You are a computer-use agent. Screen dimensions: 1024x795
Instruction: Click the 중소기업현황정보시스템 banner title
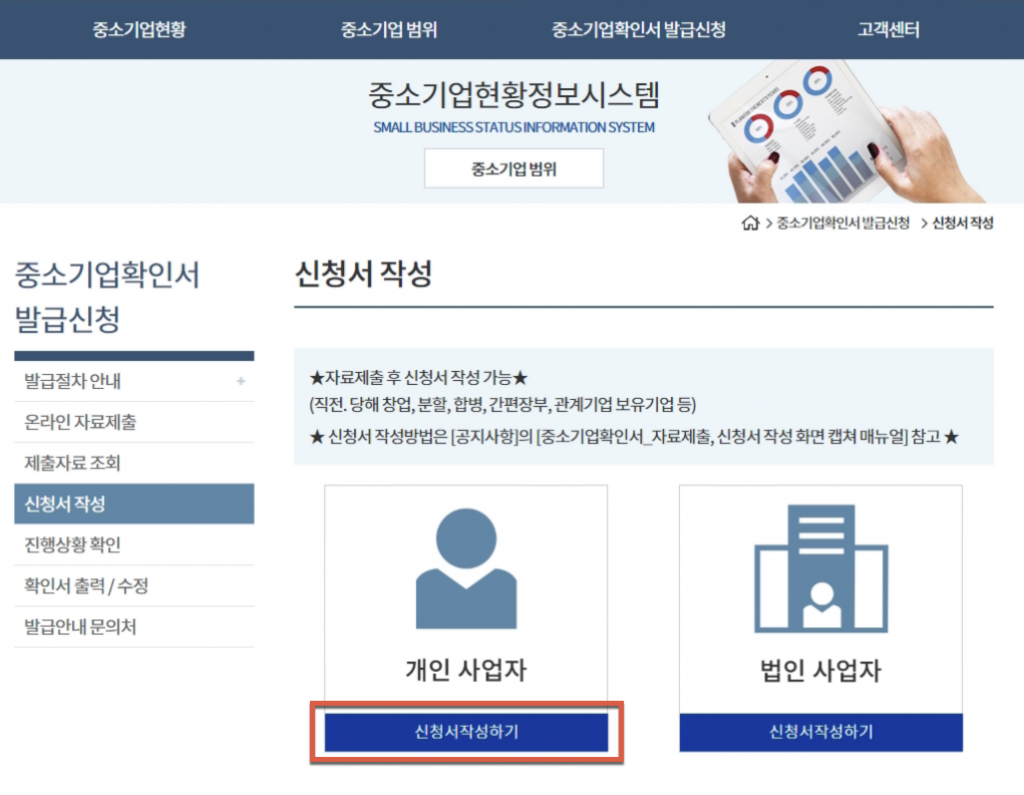pos(513,96)
